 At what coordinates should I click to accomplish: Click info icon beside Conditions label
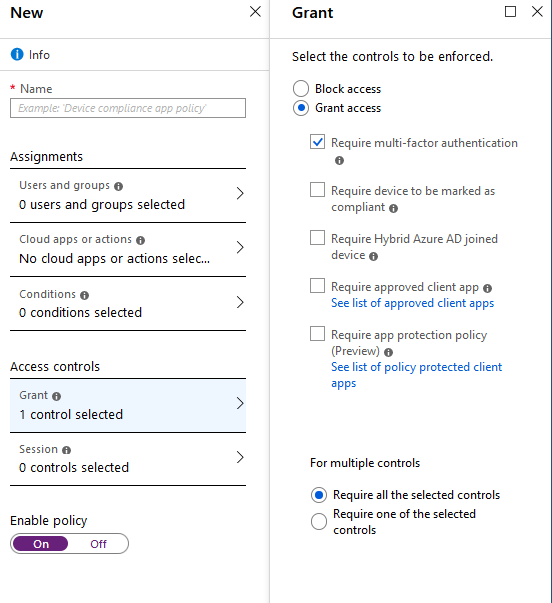click(84, 295)
